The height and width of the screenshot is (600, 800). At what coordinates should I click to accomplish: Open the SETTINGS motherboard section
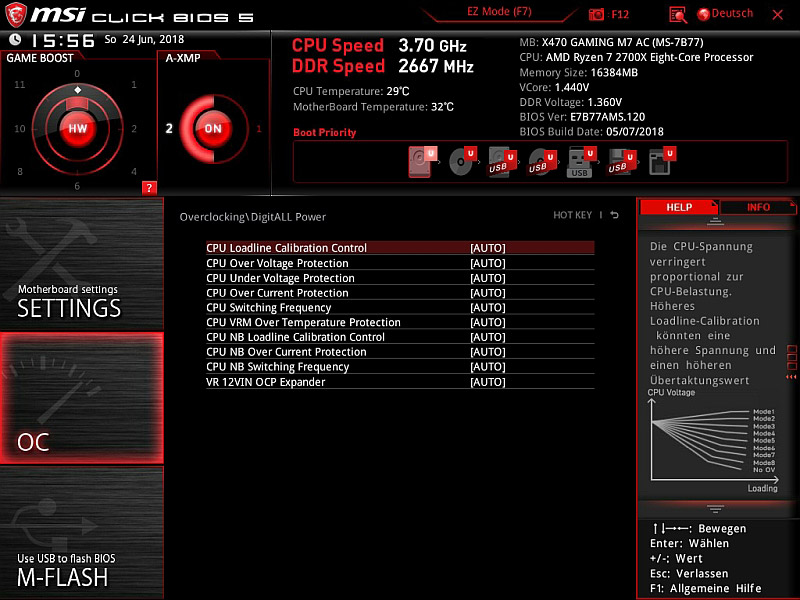click(82, 264)
